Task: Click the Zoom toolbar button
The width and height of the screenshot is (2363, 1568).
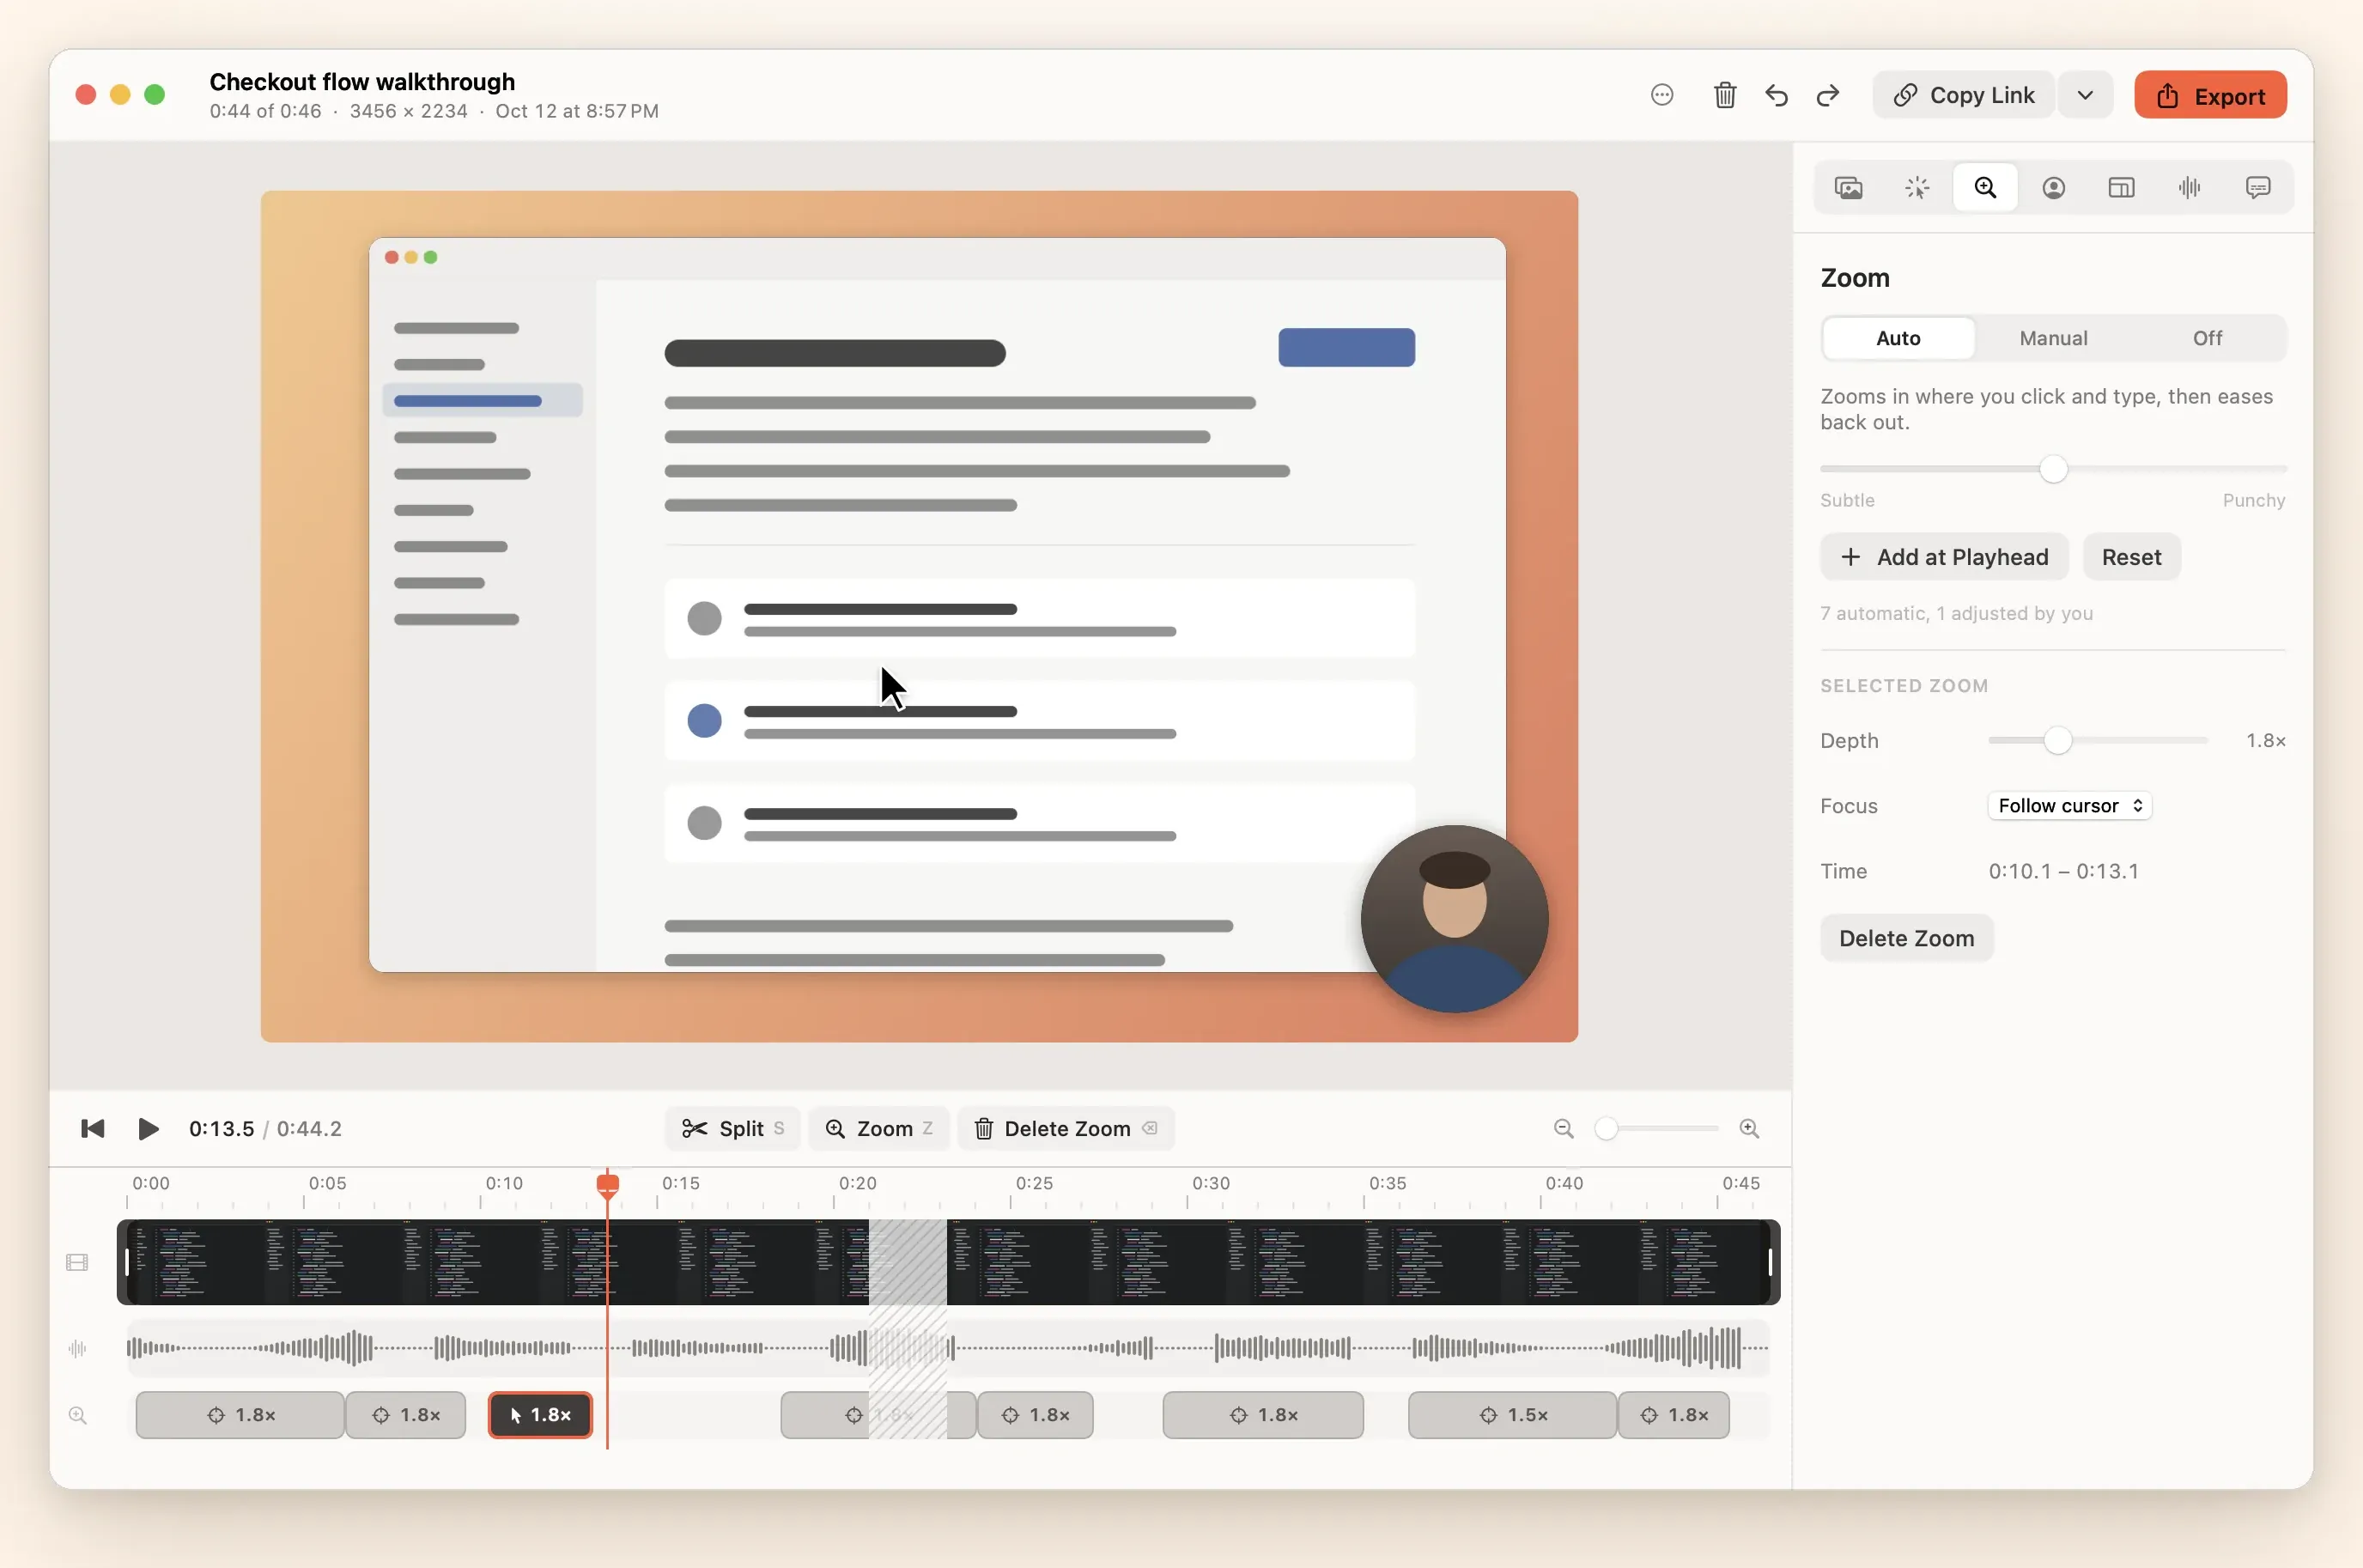Action: coord(878,1128)
